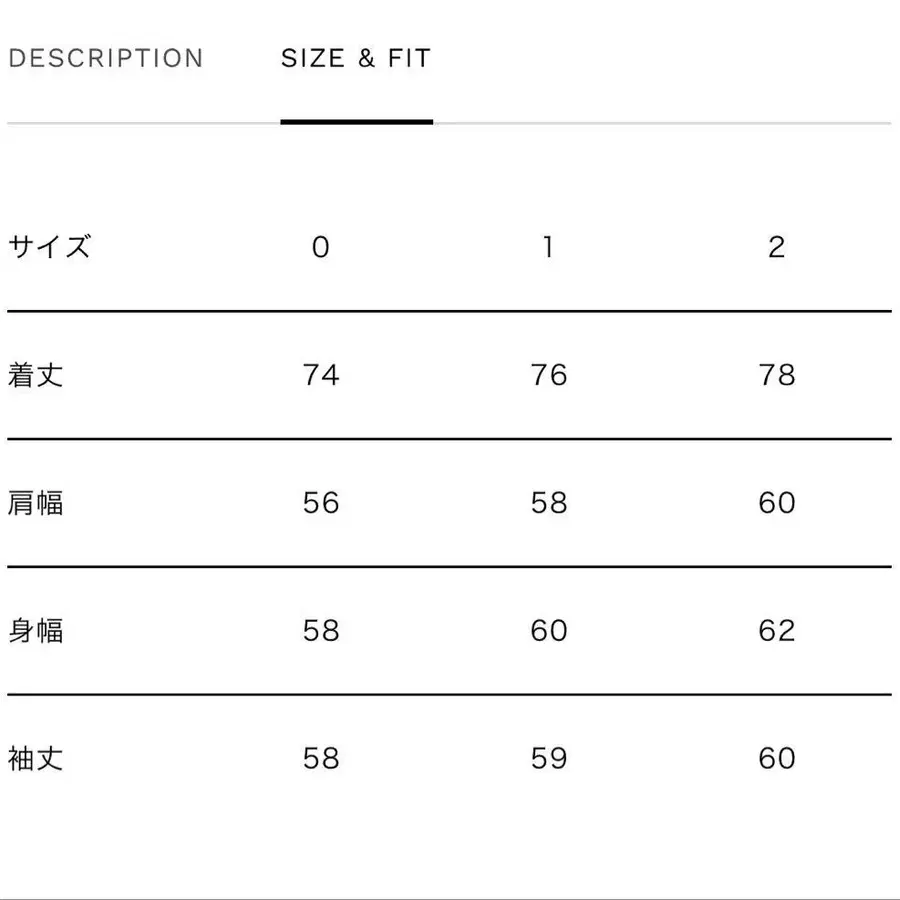Click the size 2 column header
This screenshot has width=900, height=900.
(x=777, y=247)
